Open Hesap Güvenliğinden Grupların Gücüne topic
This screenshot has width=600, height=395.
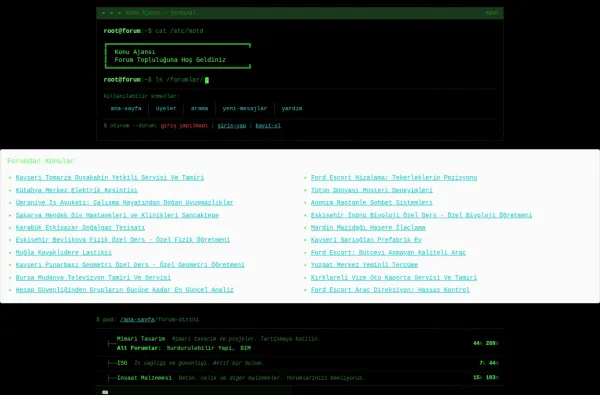124,290
